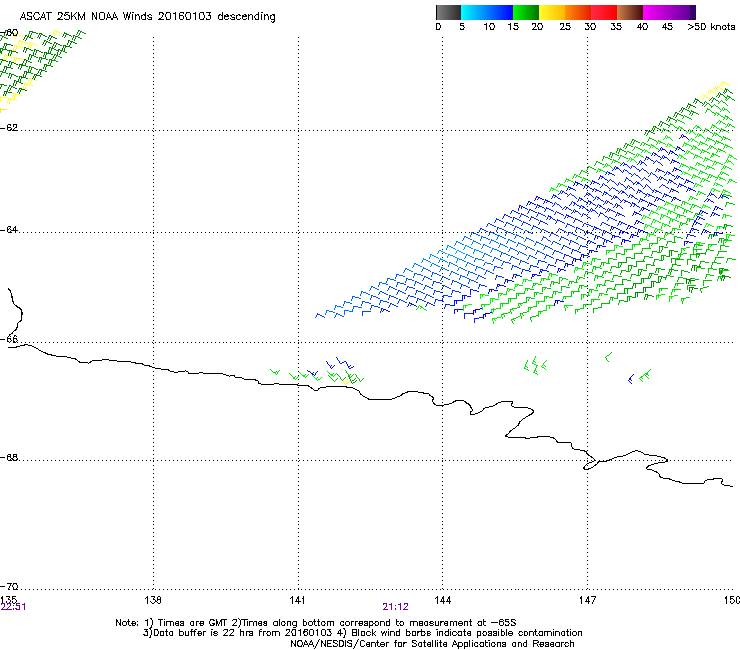
Task: Click the '10' label under the color scale
Action: coord(489,27)
